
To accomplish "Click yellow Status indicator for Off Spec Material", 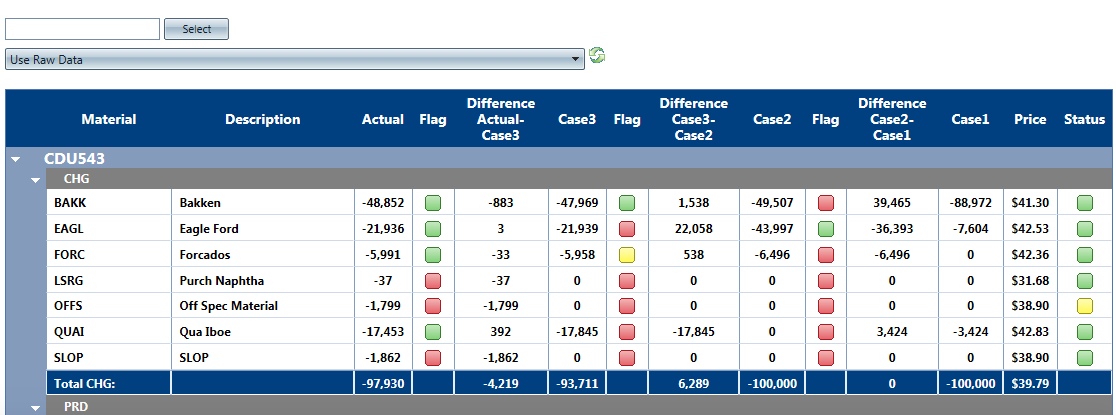I will pyautogui.click(x=1085, y=306).
